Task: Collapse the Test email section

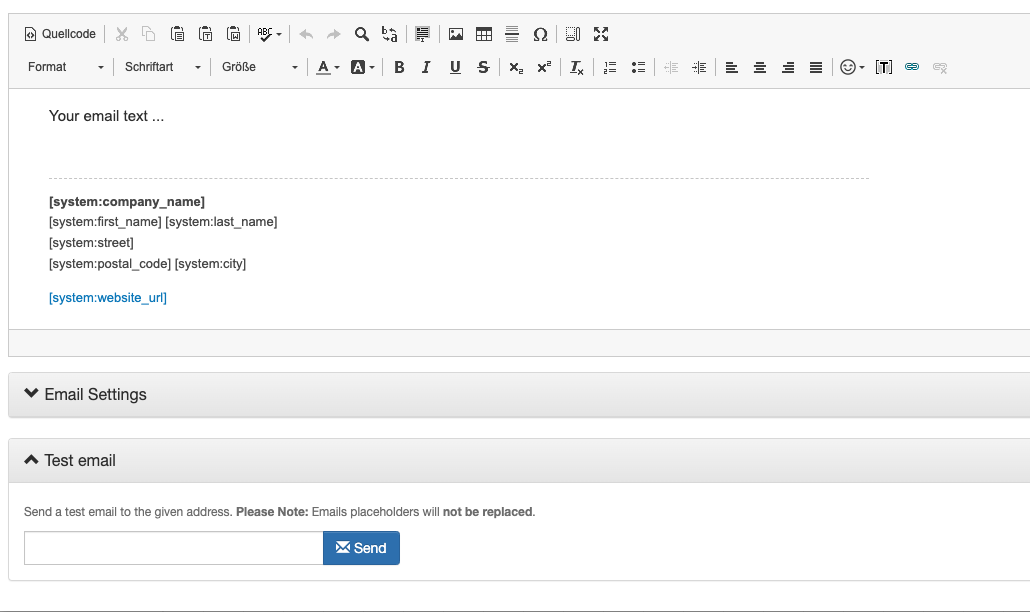Action: (519, 460)
